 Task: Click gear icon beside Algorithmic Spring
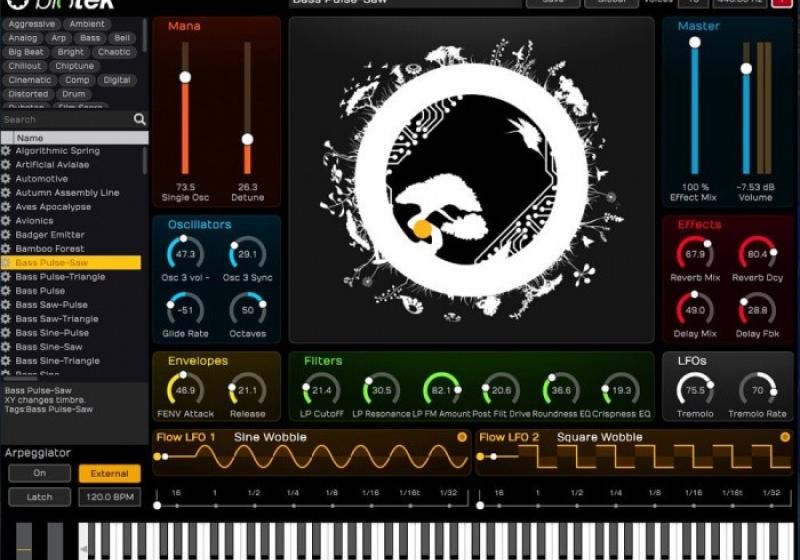(6, 151)
